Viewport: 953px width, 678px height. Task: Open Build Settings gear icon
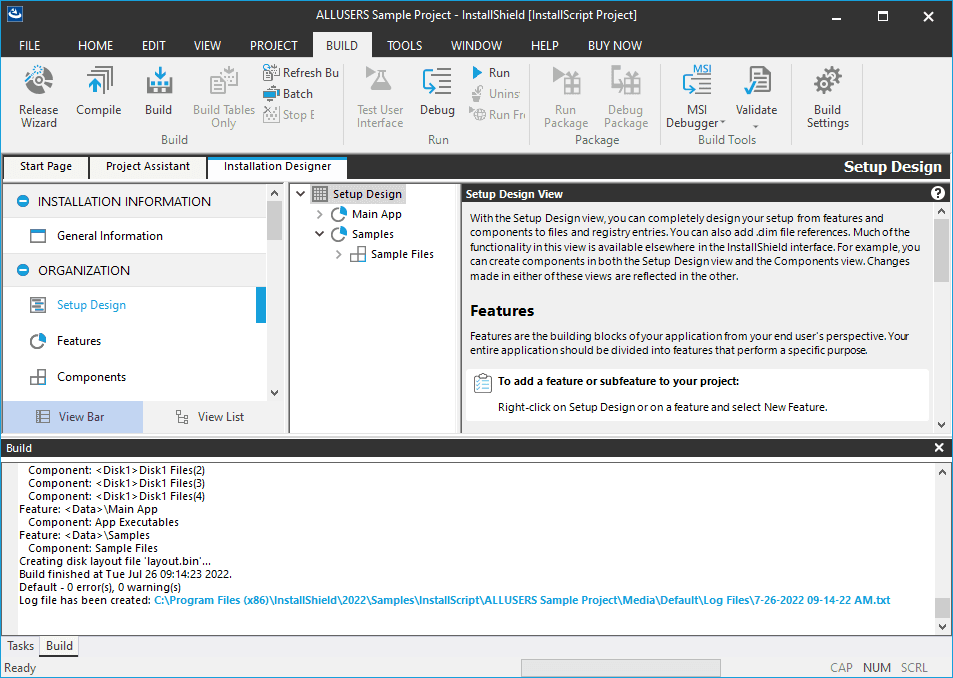click(827, 81)
